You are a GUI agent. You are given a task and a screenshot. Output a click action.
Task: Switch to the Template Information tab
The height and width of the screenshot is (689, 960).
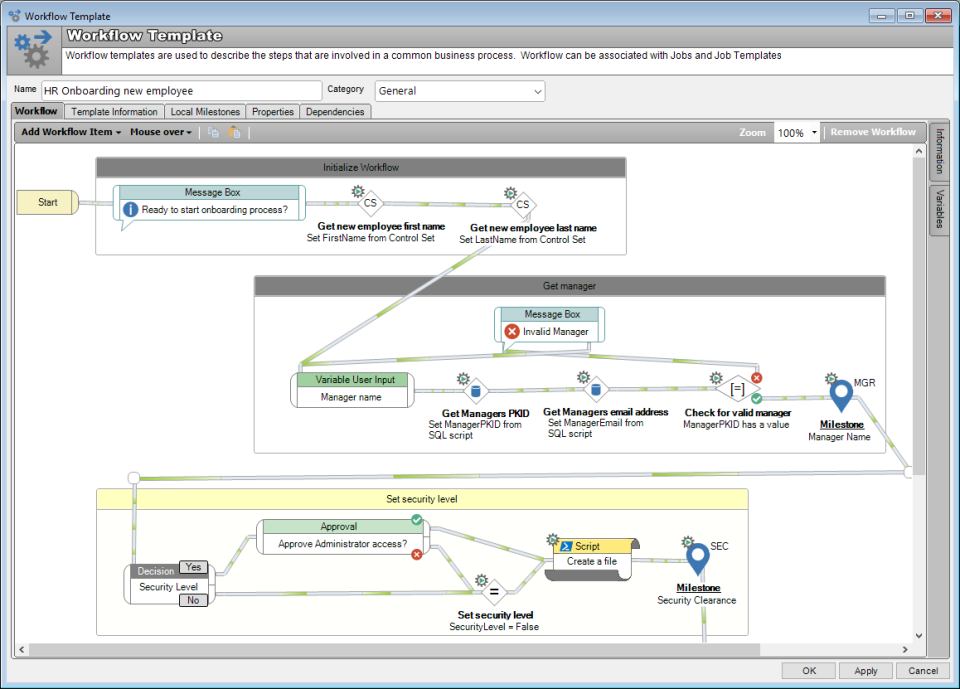click(113, 111)
